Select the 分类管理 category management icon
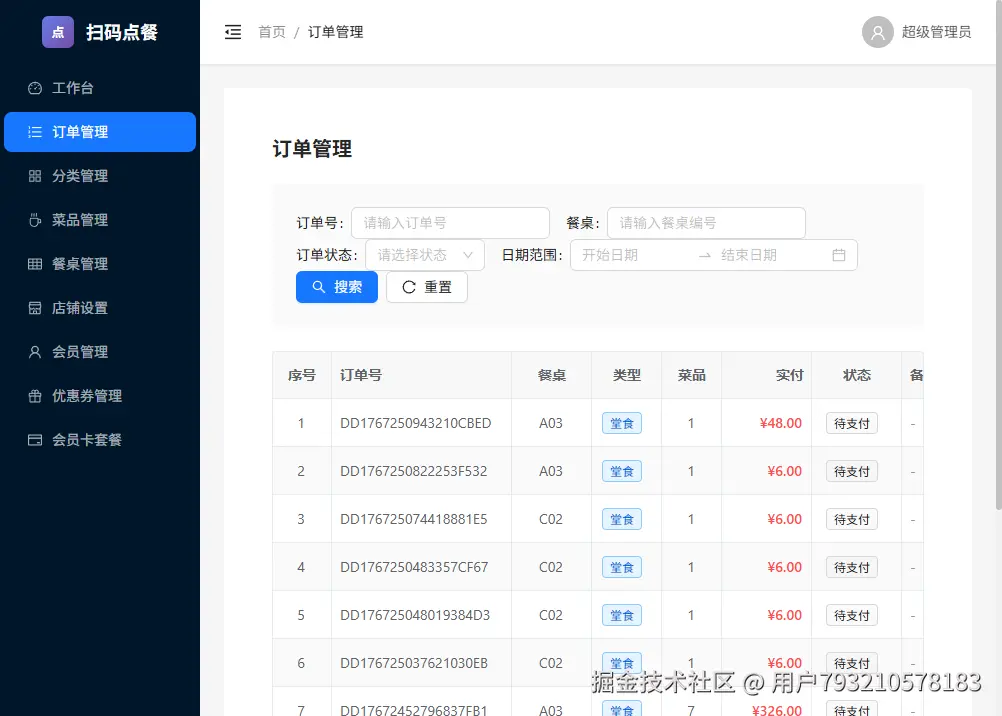Image resolution: width=1002 pixels, height=716 pixels. [x=34, y=176]
